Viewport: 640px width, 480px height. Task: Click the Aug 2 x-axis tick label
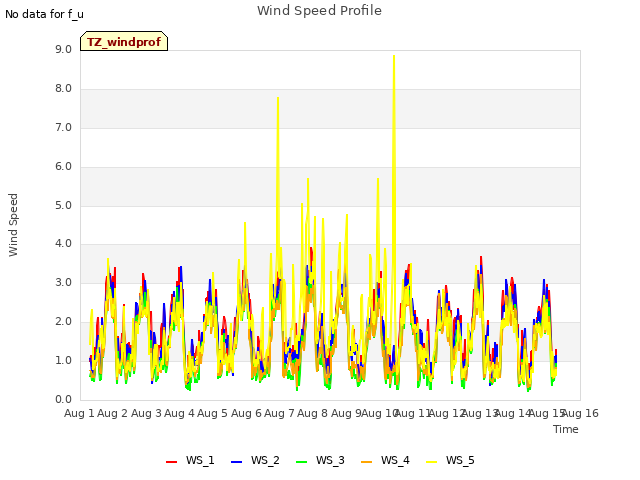coord(113,413)
